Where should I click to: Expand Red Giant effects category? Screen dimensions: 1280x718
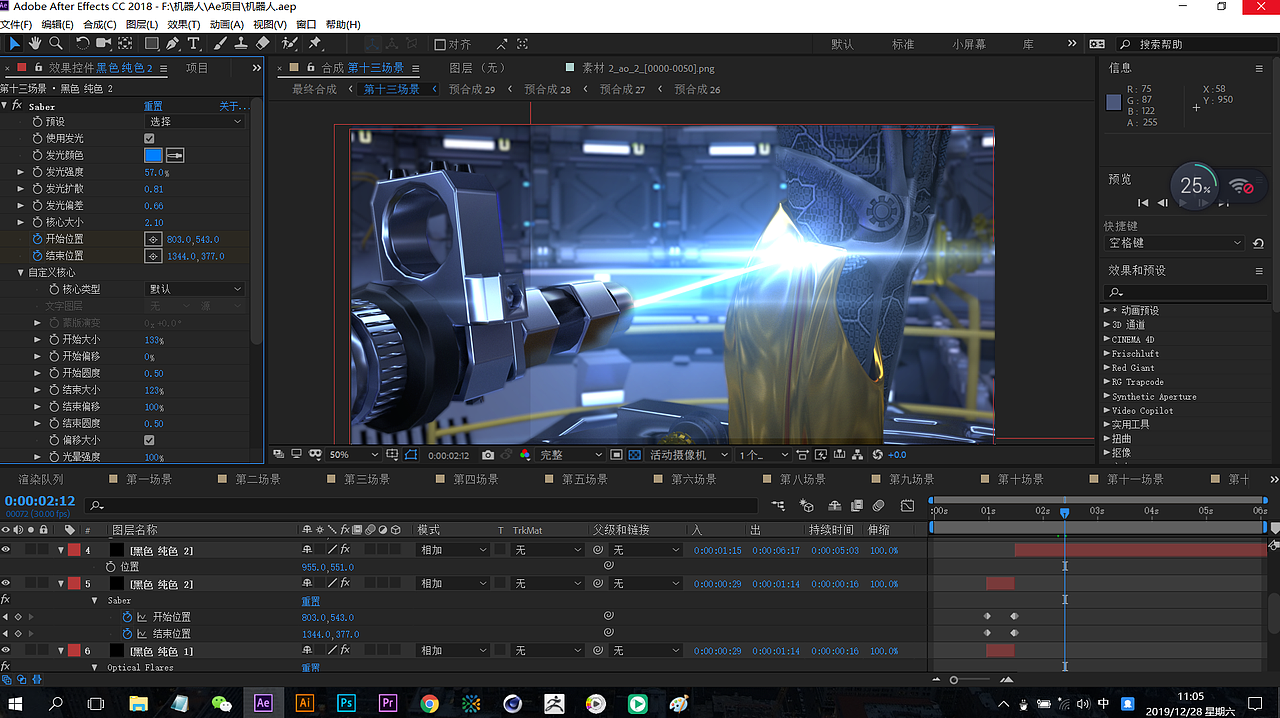point(1105,368)
